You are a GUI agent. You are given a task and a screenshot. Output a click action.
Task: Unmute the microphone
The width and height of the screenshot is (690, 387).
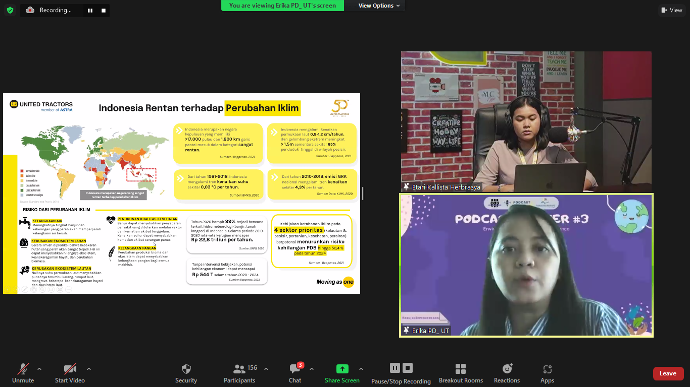23,373
